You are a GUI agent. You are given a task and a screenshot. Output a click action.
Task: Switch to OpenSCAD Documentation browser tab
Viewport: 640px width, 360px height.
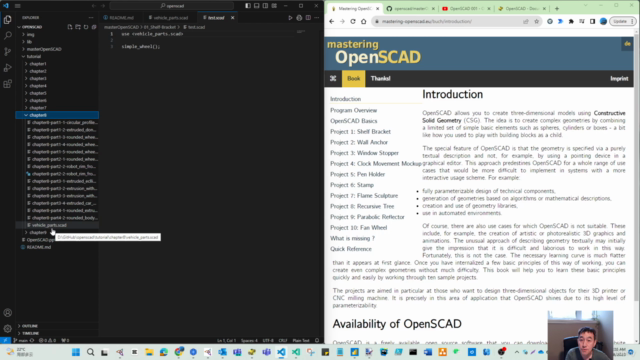coord(521,9)
